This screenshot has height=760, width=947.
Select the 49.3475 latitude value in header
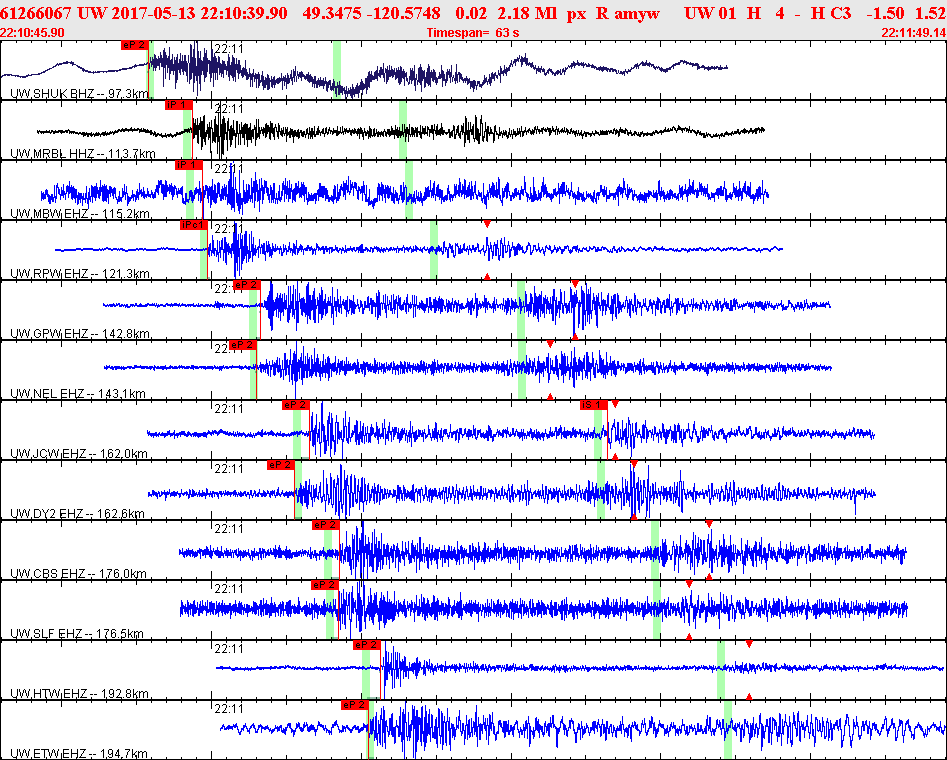pos(332,13)
